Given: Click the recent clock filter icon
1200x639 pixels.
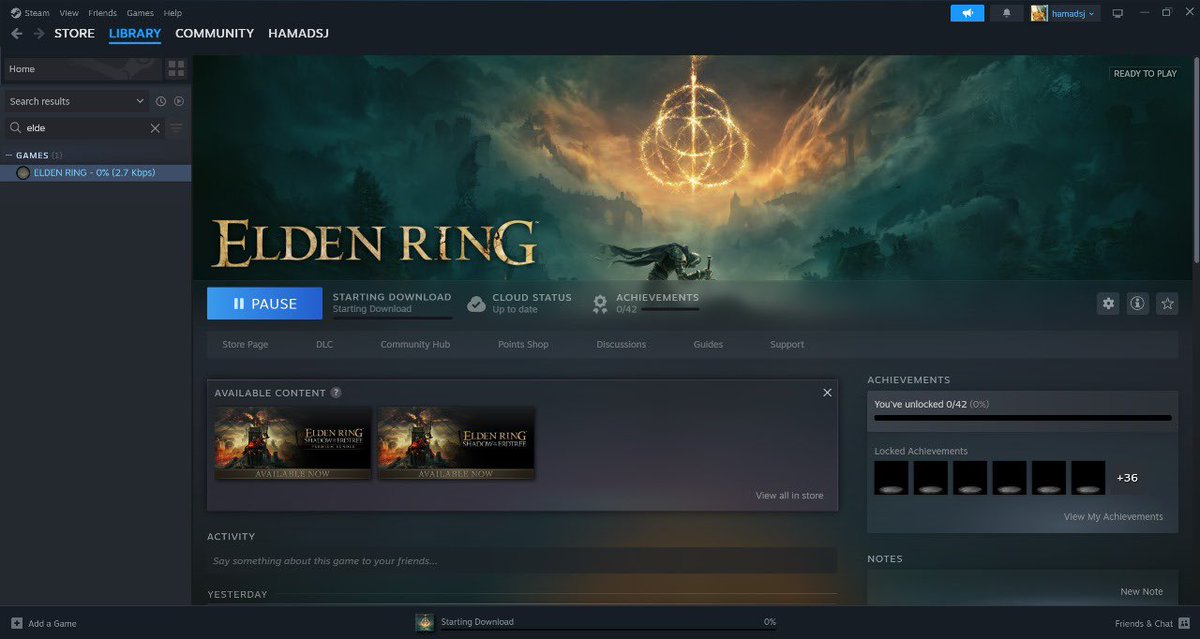Looking at the screenshot, I should [x=160, y=101].
